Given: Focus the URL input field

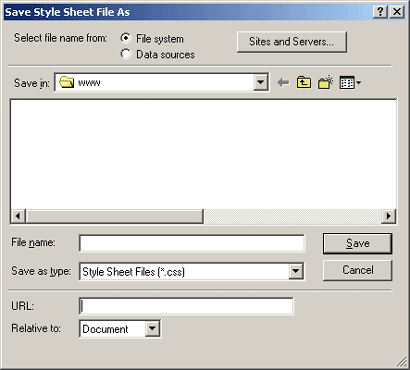Looking at the screenshot, I should pyautogui.click(x=186, y=306).
